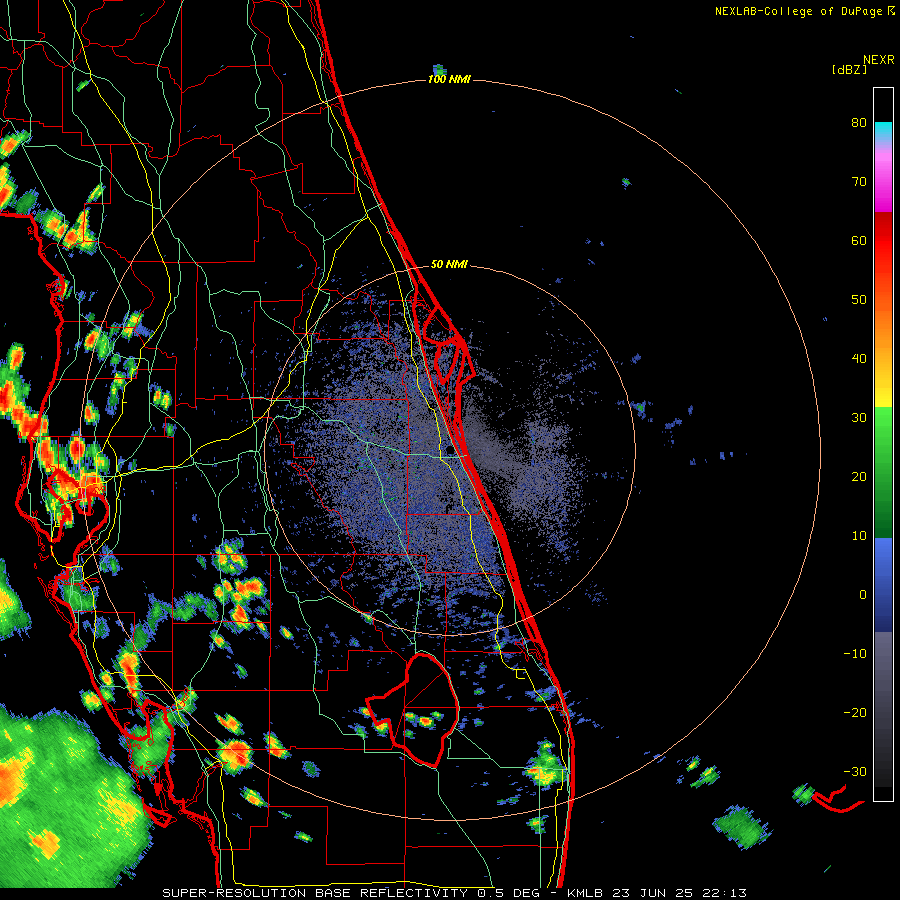Click the 0 value on dBZ scale
The height and width of the screenshot is (900, 900).
[x=863, y=595]
